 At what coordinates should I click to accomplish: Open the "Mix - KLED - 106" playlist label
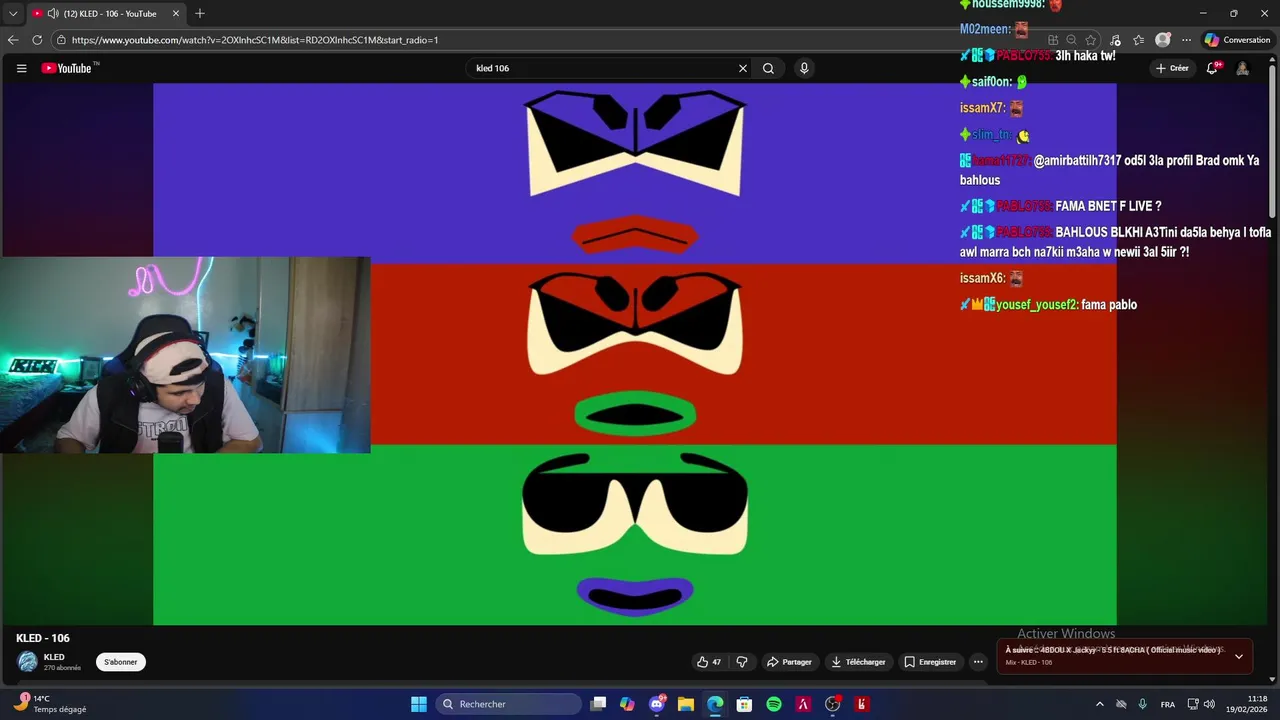[x=1028, y=662]
